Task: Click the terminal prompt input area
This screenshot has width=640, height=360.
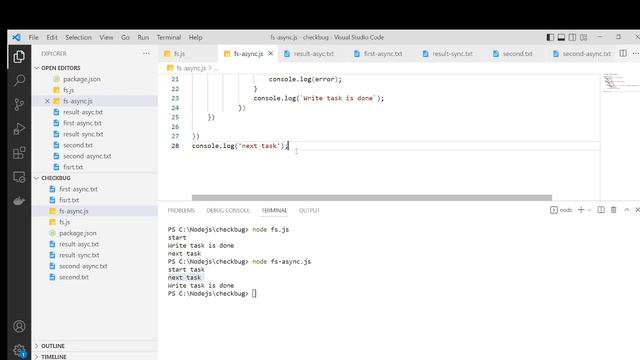Action: click(x=254, y=293)
